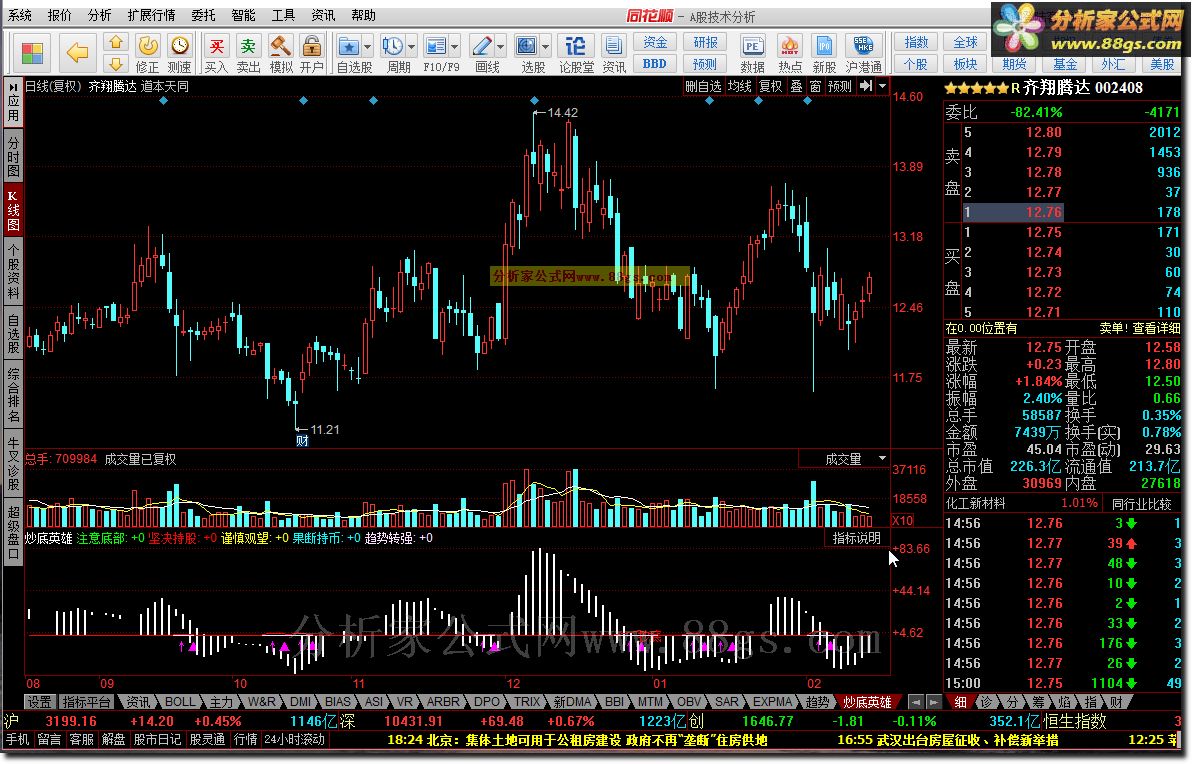Switch to the 新DMA indicator tab
This screenshot has width=1193, height=764.
pyautogui.click(x=571, y=702)
